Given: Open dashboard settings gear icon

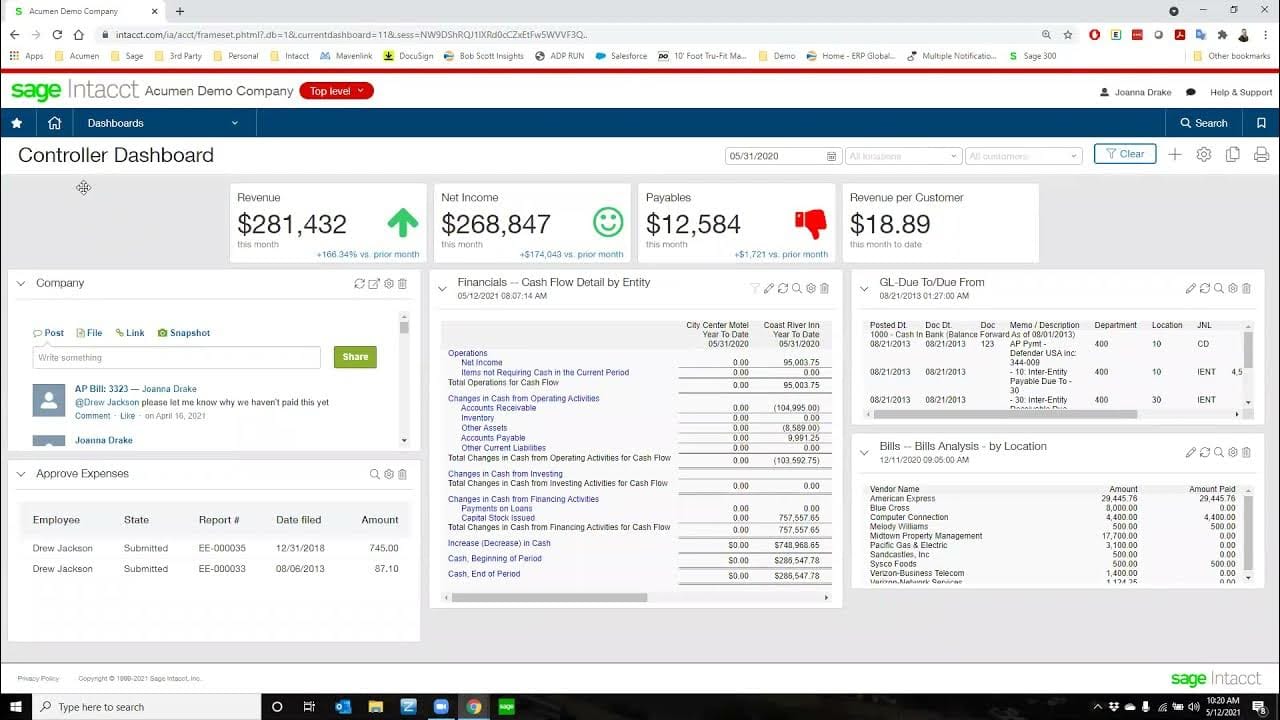Looking at the screenshot, I should [x=1204, y=155].
